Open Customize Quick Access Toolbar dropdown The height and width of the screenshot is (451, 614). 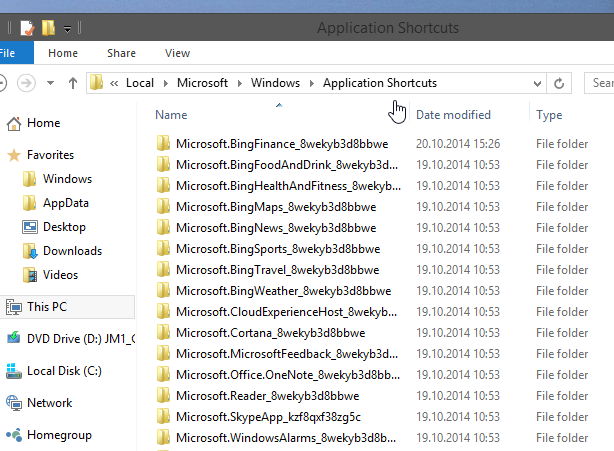[x=67, y=29]
